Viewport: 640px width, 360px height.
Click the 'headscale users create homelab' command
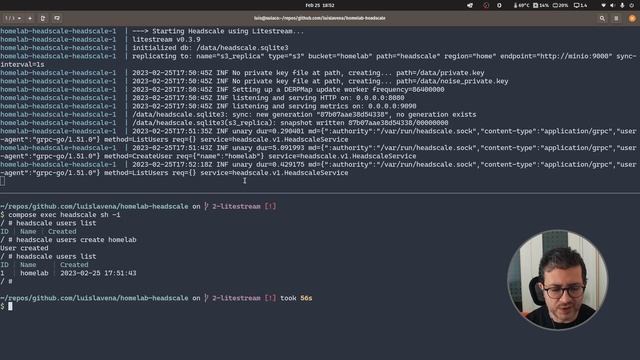[76, 240]
